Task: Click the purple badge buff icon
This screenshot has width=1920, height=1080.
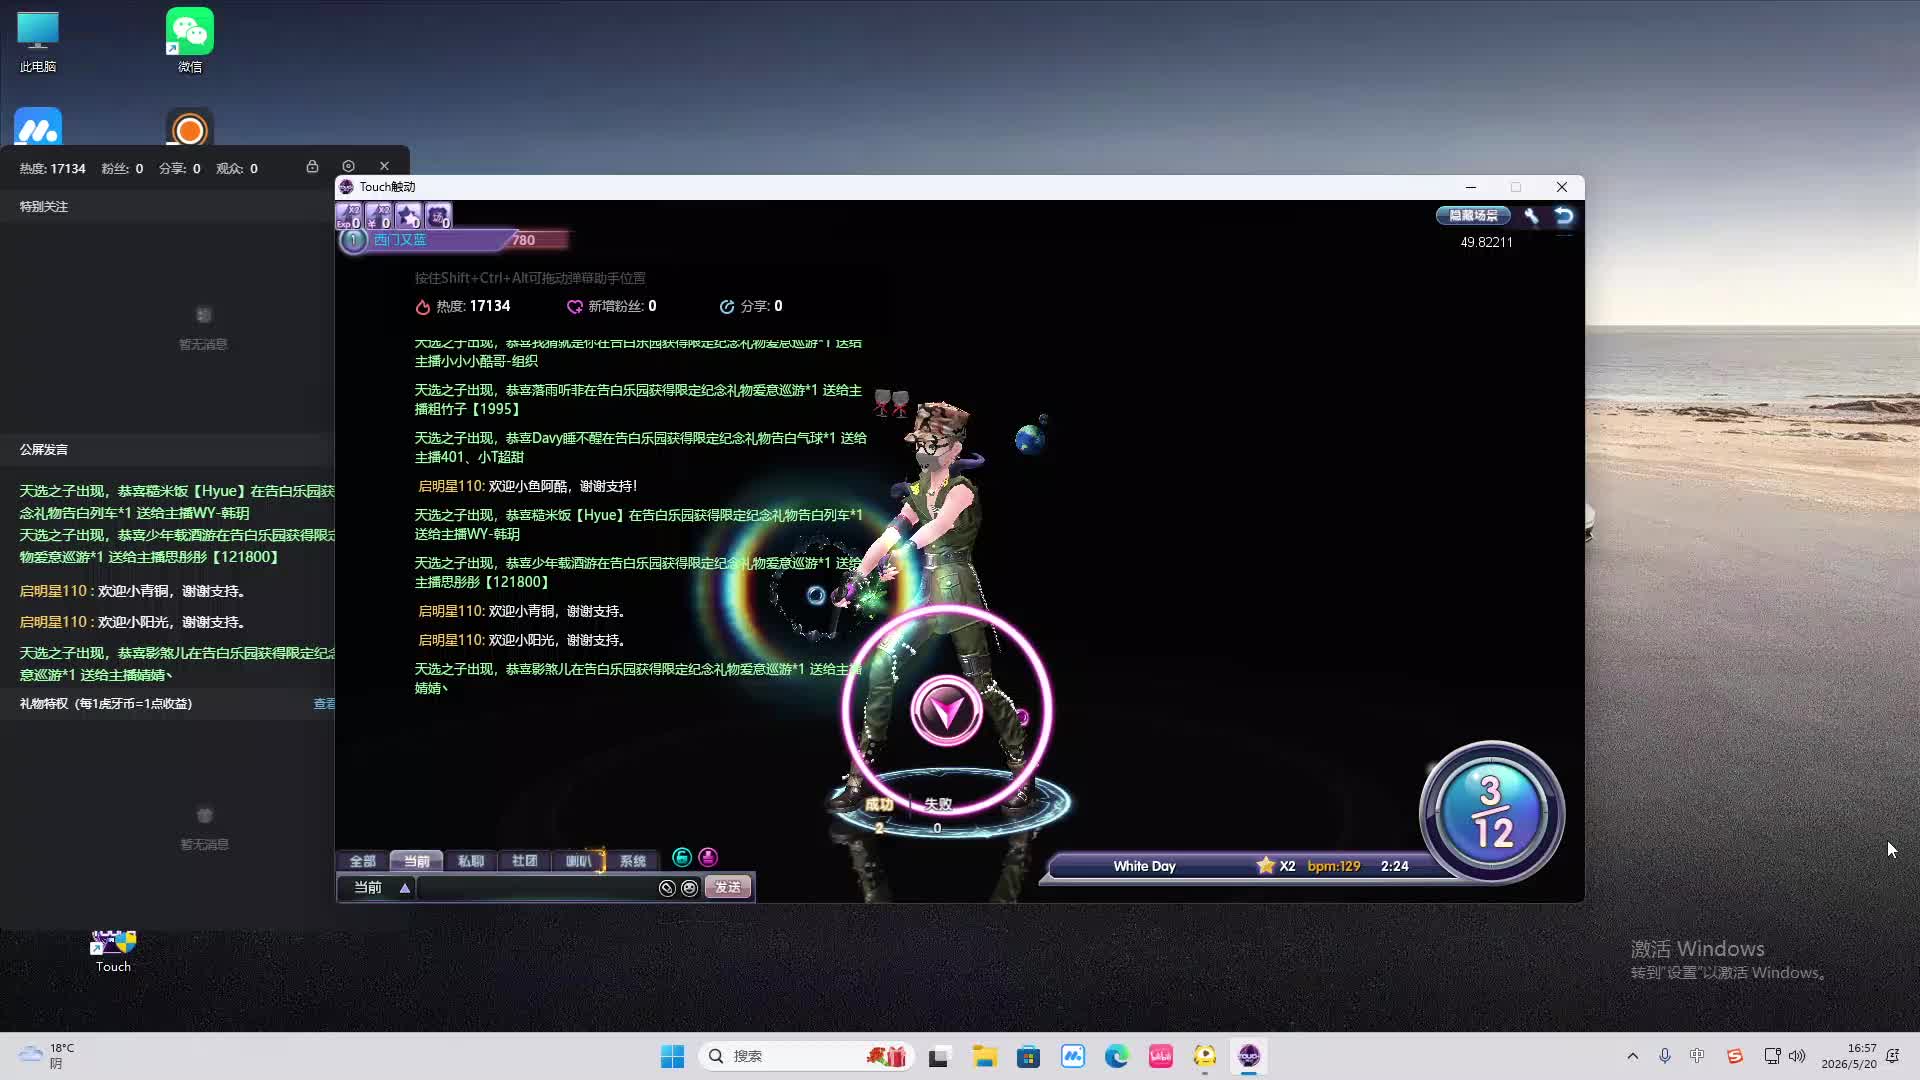Action: pos(438,216)
